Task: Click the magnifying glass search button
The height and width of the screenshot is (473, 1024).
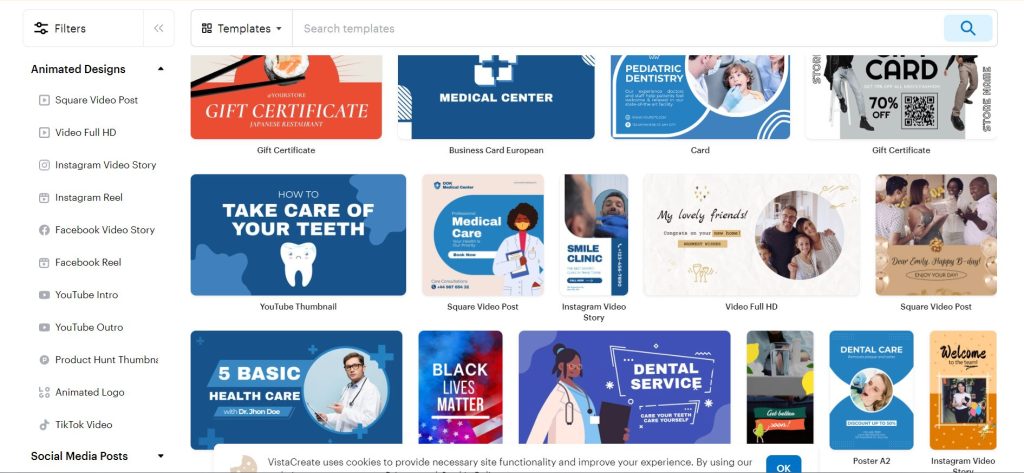Action: [x=967, y=28]
